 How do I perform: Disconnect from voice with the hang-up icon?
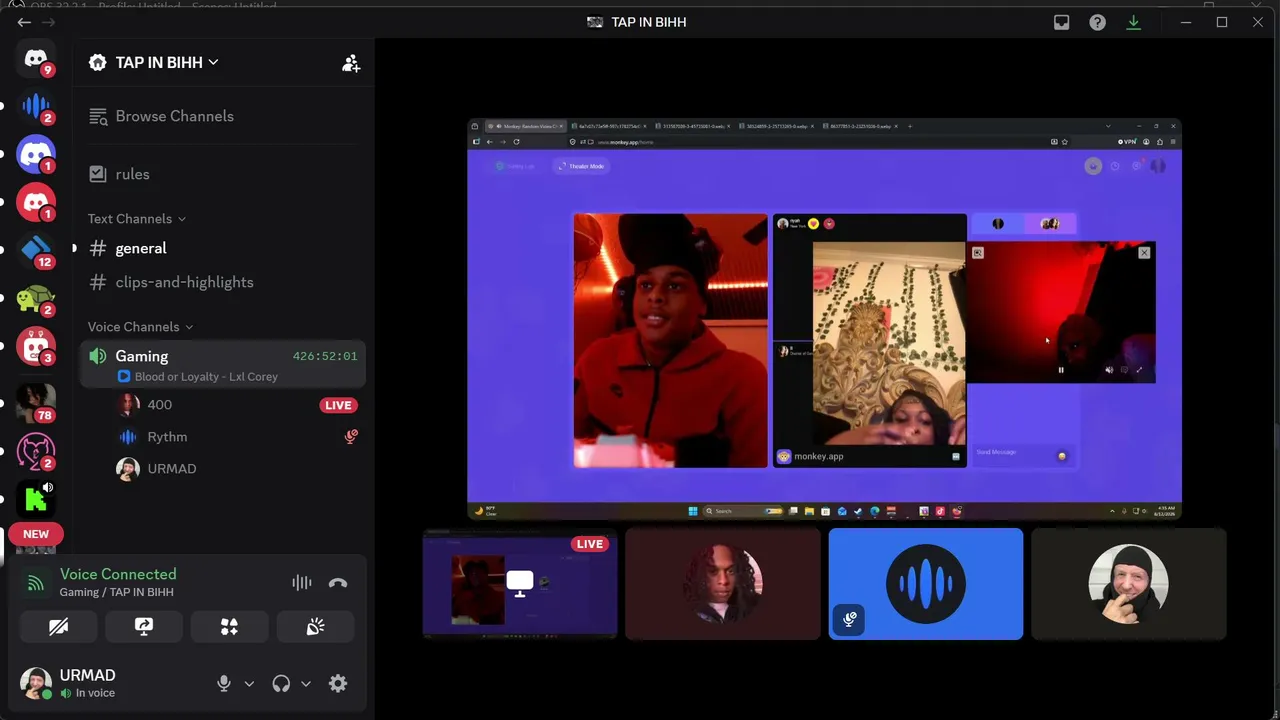(338, 583)
